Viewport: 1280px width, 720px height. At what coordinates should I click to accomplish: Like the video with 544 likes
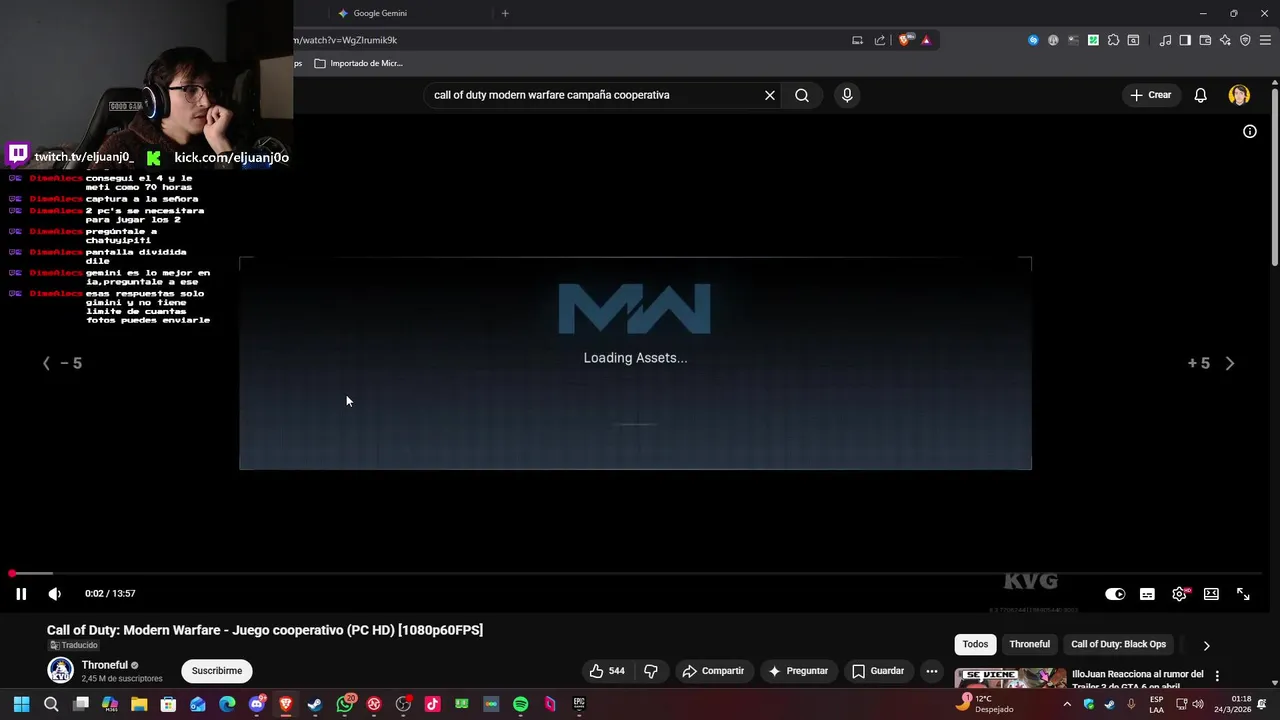point(607,671)
